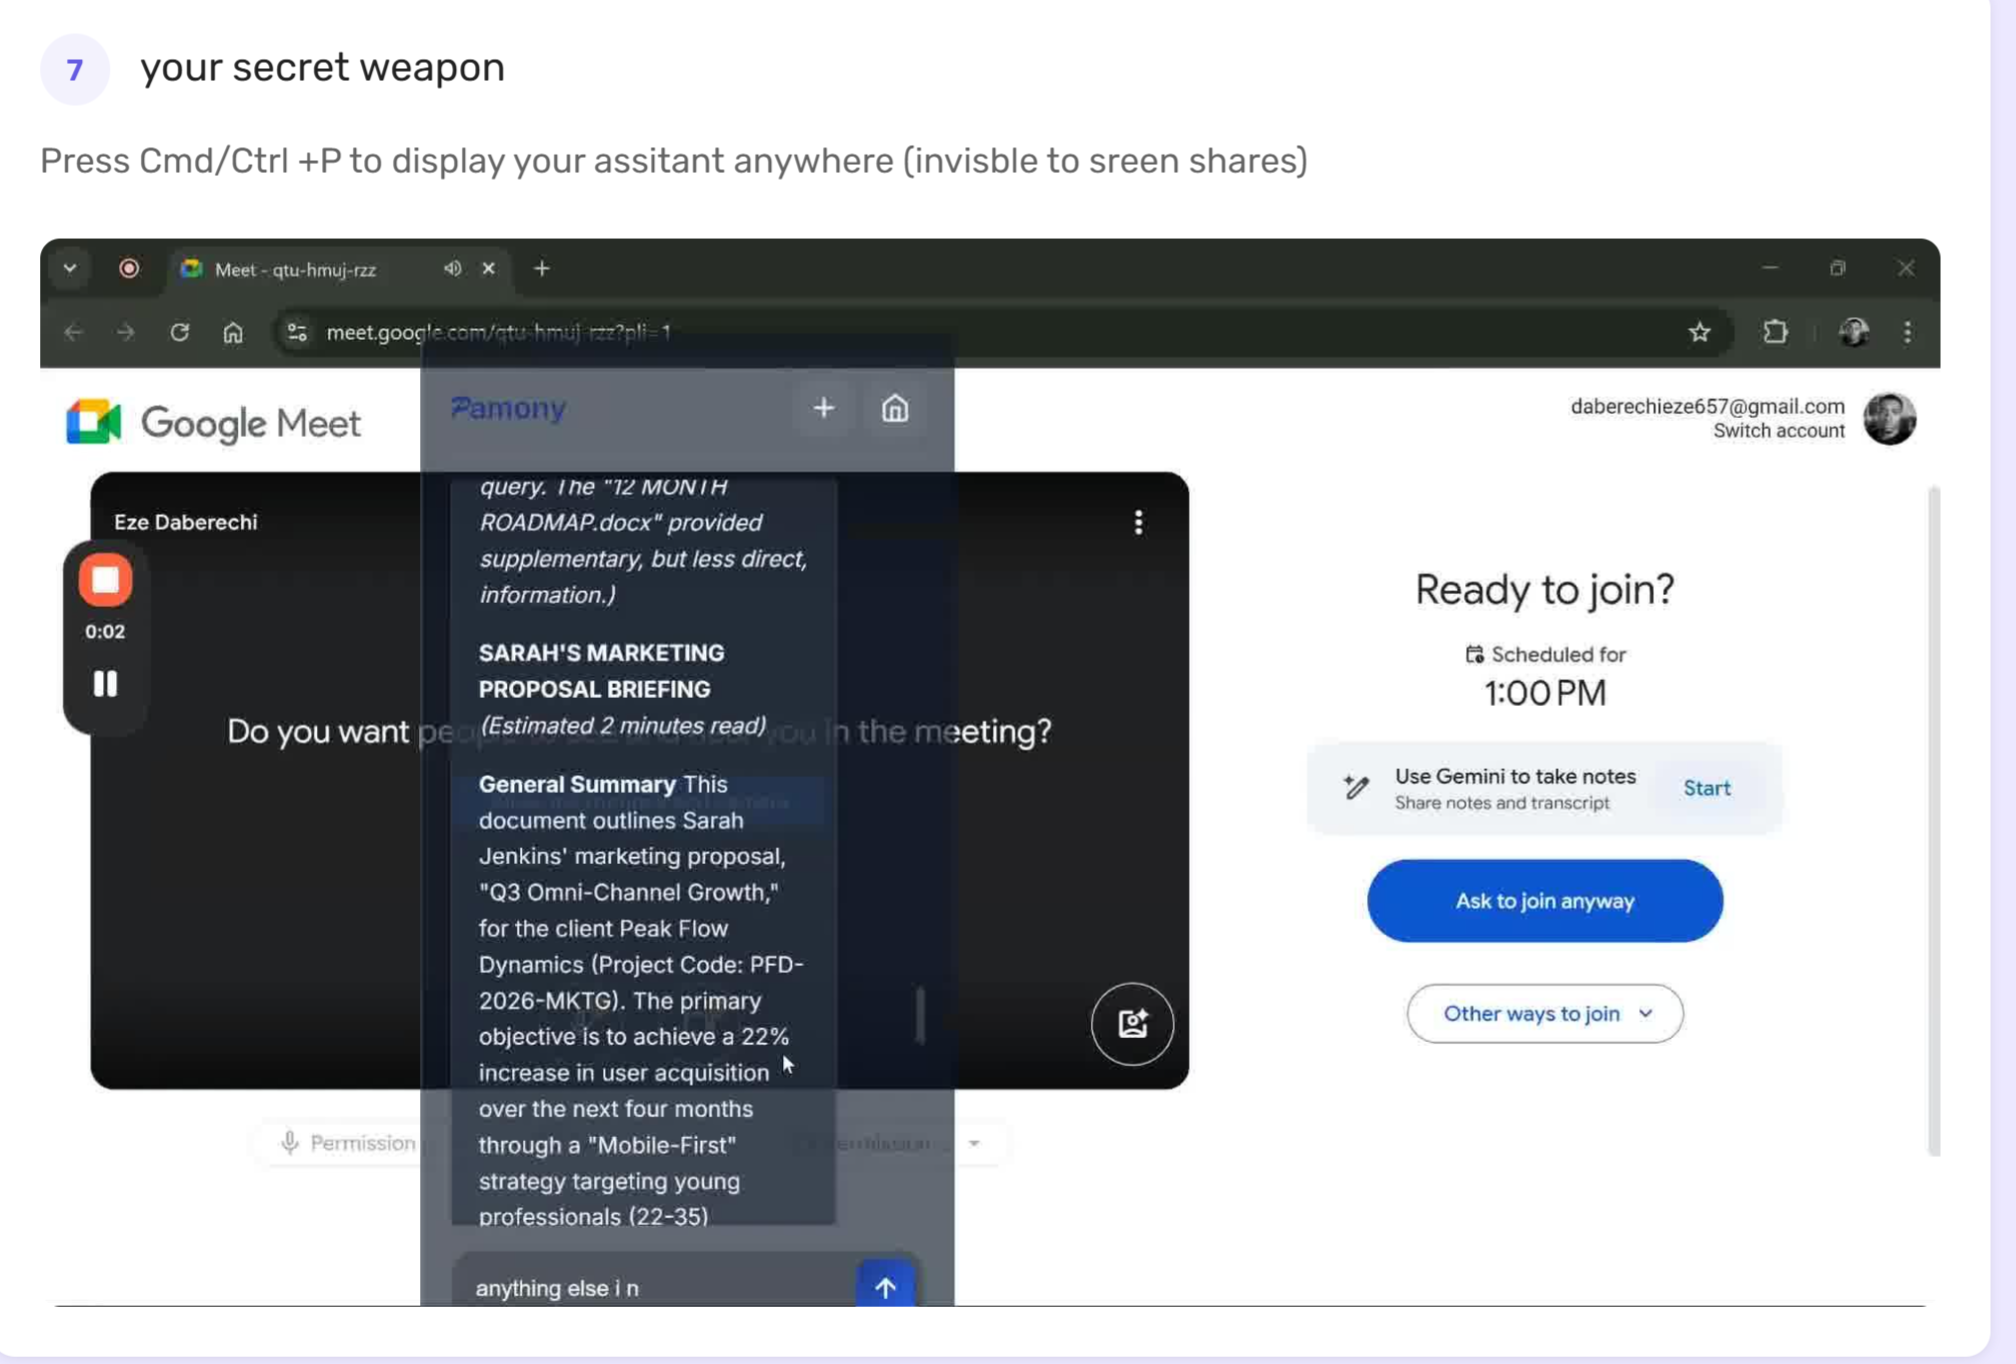Select the Meet - qtu-hmuj-rzz tab
Image resolution: width=2016 pixels, height=1364 pixels.
pos(295,269)
